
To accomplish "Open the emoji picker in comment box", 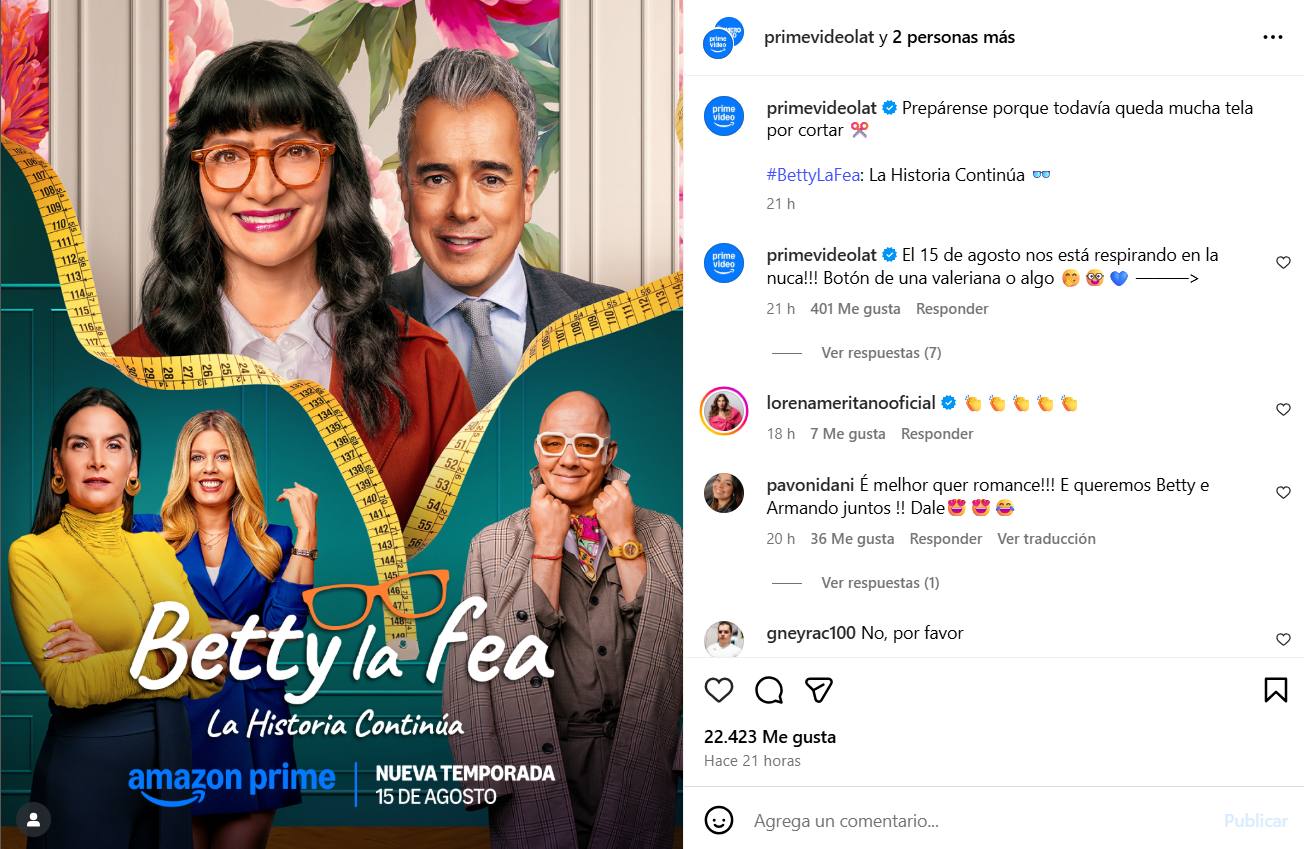I will (719, 821).
